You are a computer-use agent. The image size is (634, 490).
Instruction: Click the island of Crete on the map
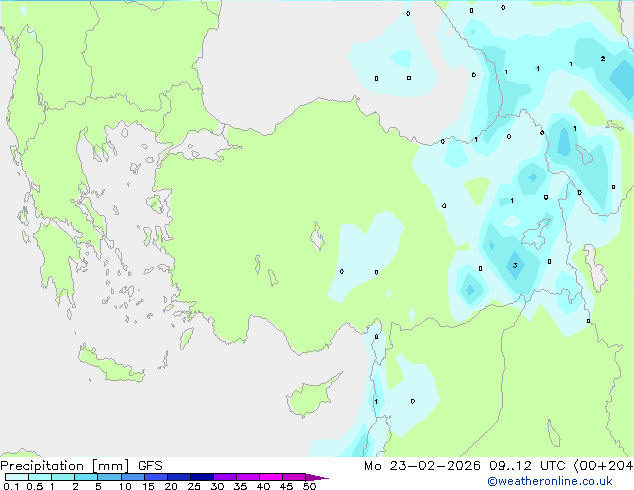pyautogui.click(x=111, y=365)
